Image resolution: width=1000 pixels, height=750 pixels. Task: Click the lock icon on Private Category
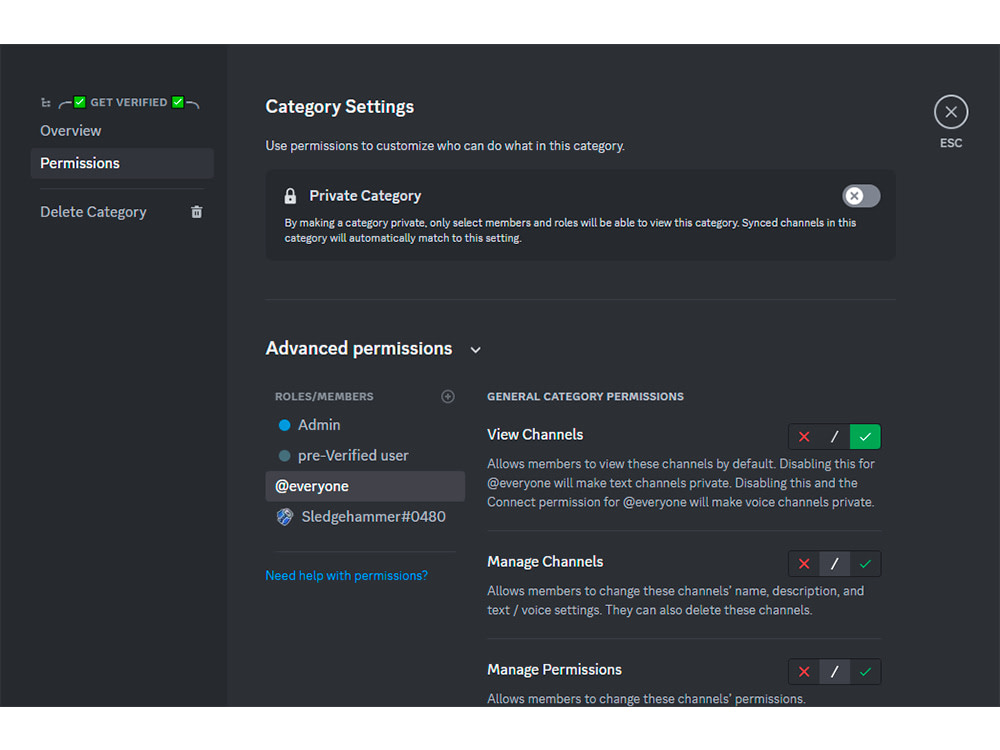click(290, 195)
